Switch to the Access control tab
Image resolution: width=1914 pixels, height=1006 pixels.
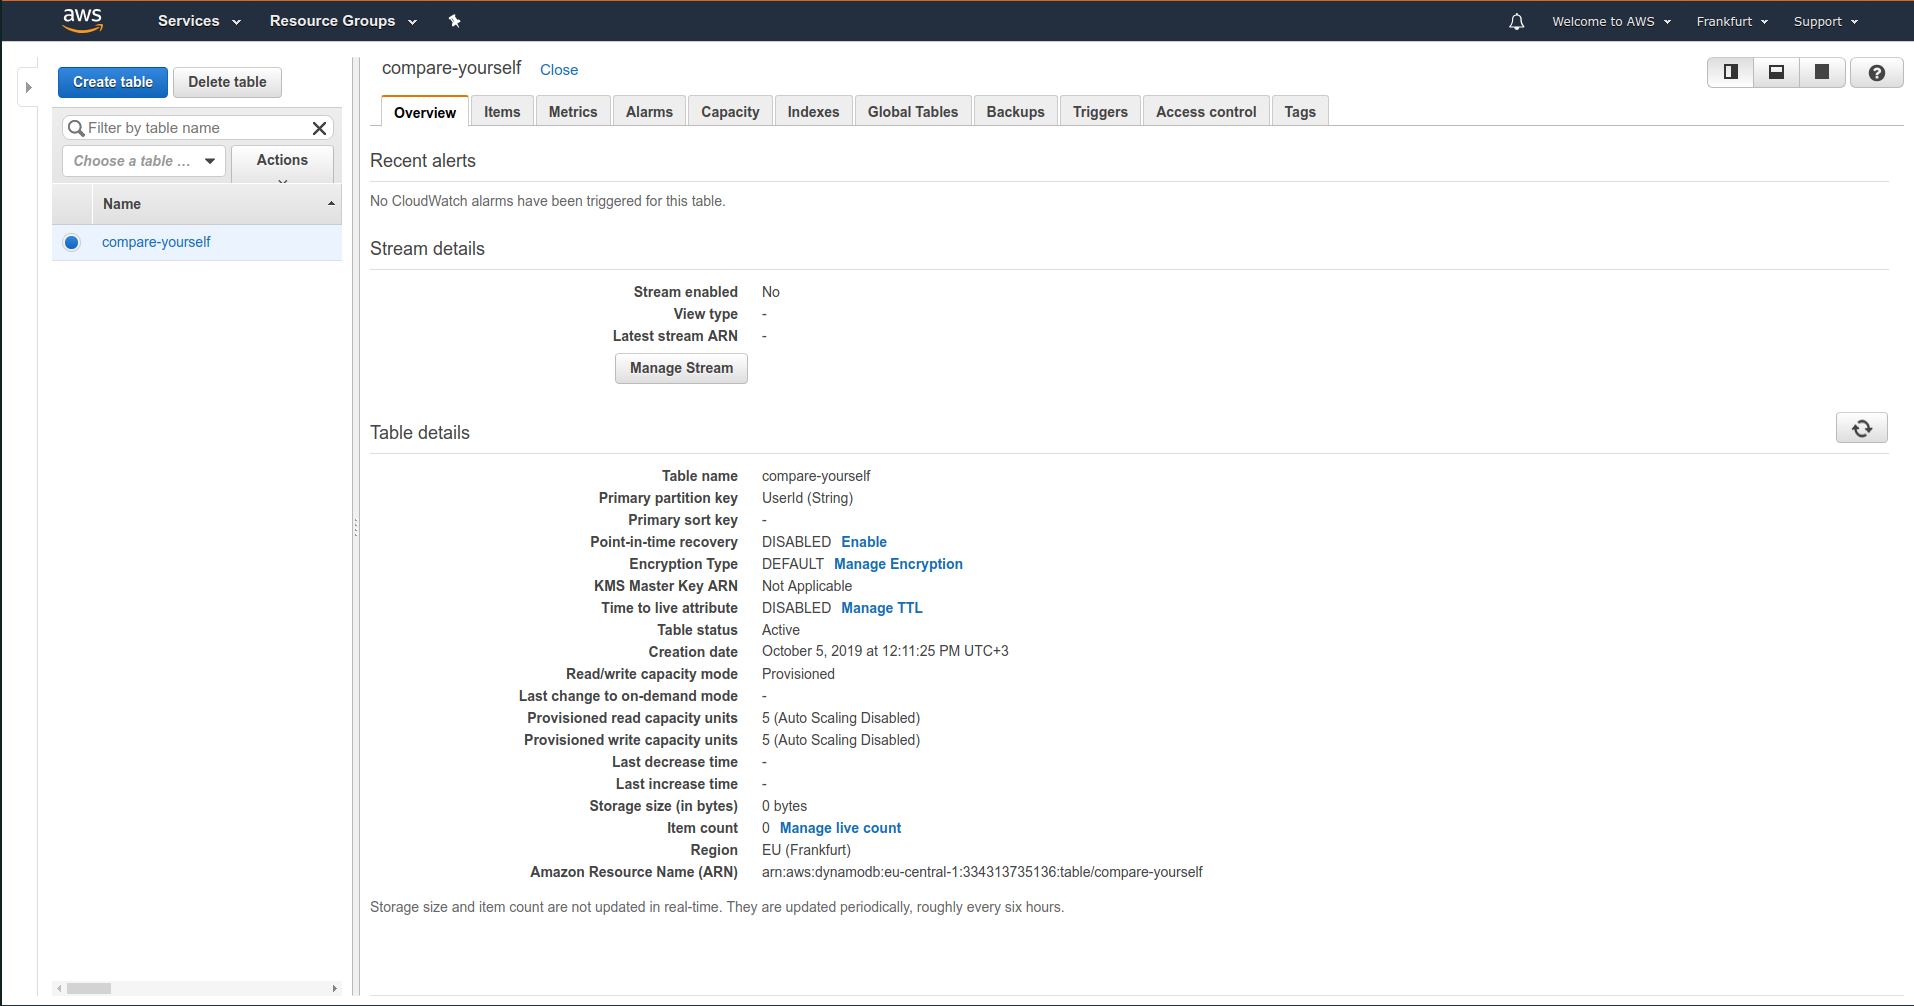1206,112
